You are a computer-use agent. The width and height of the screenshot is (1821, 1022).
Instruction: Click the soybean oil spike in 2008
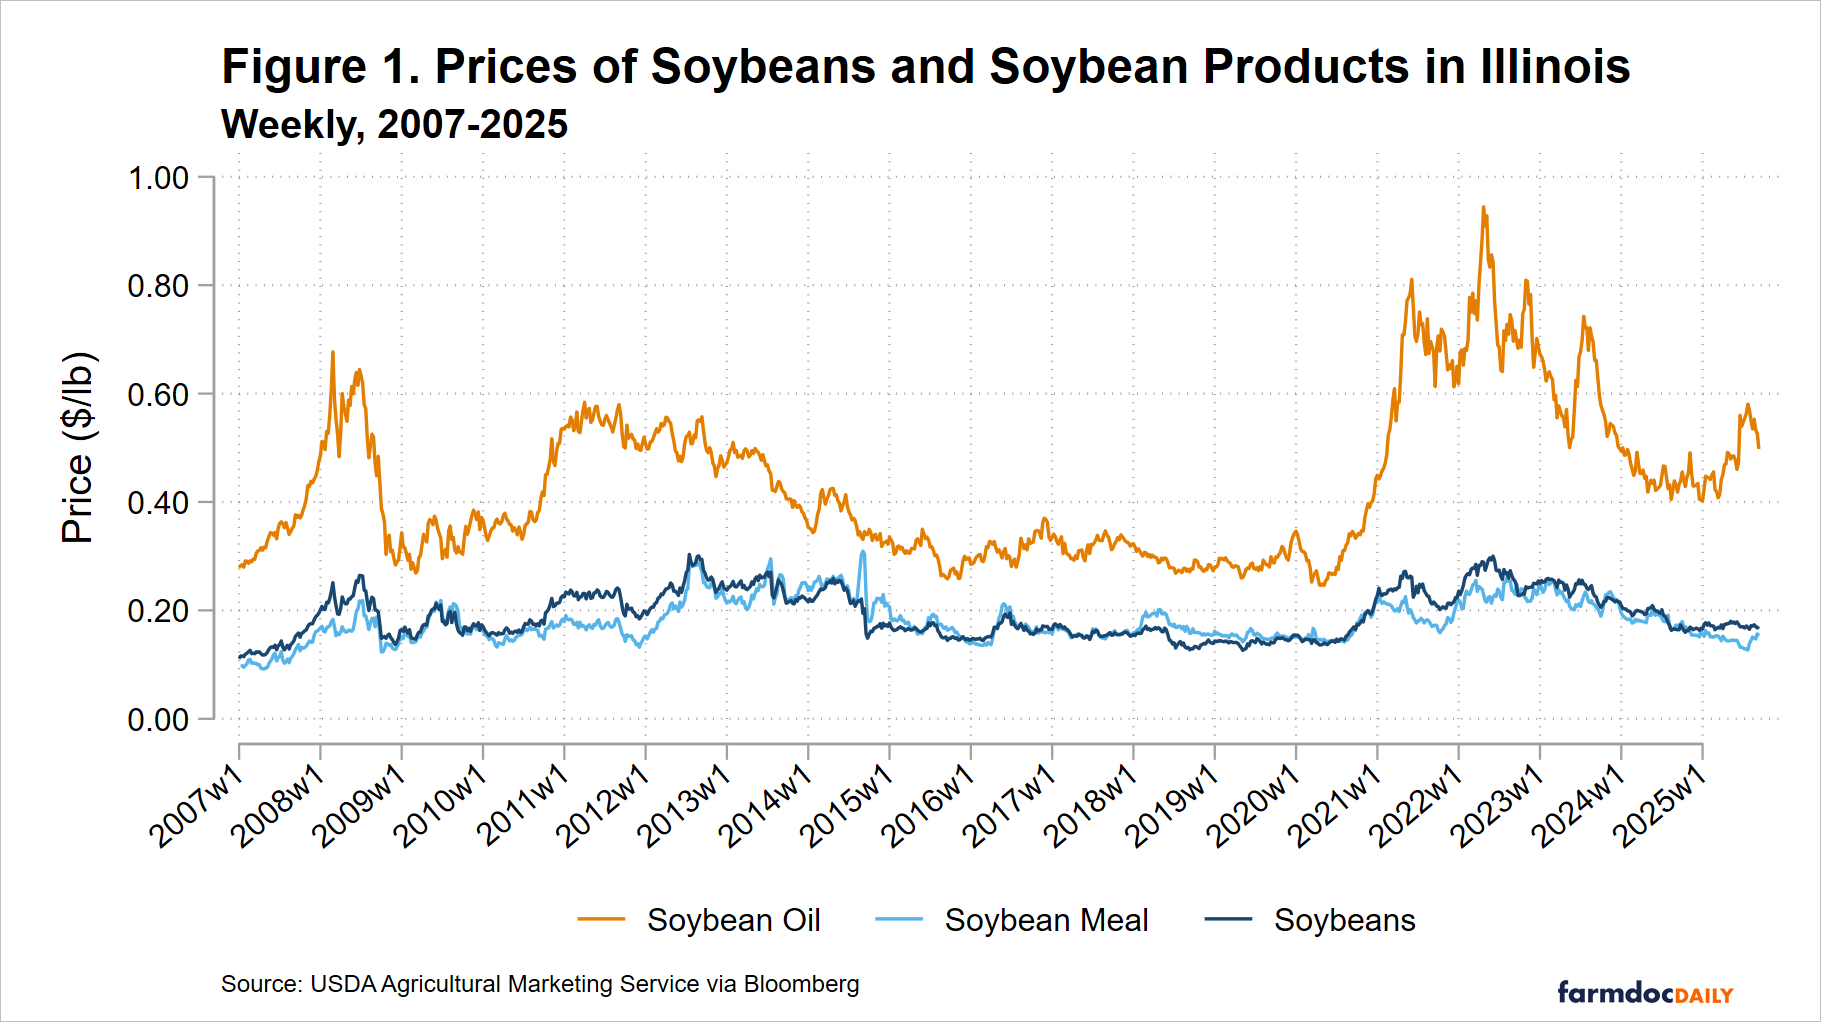pos(332,352)
